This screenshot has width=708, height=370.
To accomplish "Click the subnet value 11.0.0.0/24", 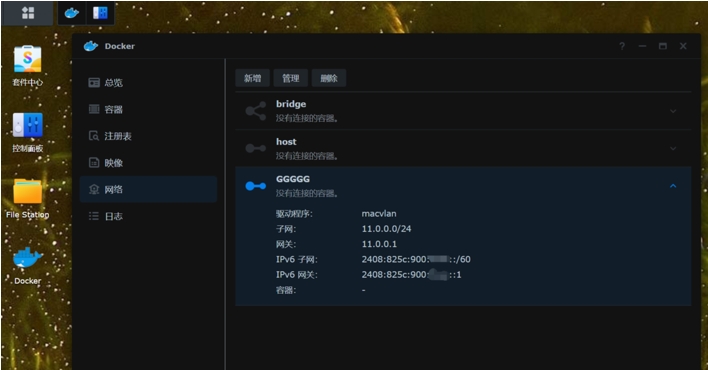I will [x=386, y=229].
